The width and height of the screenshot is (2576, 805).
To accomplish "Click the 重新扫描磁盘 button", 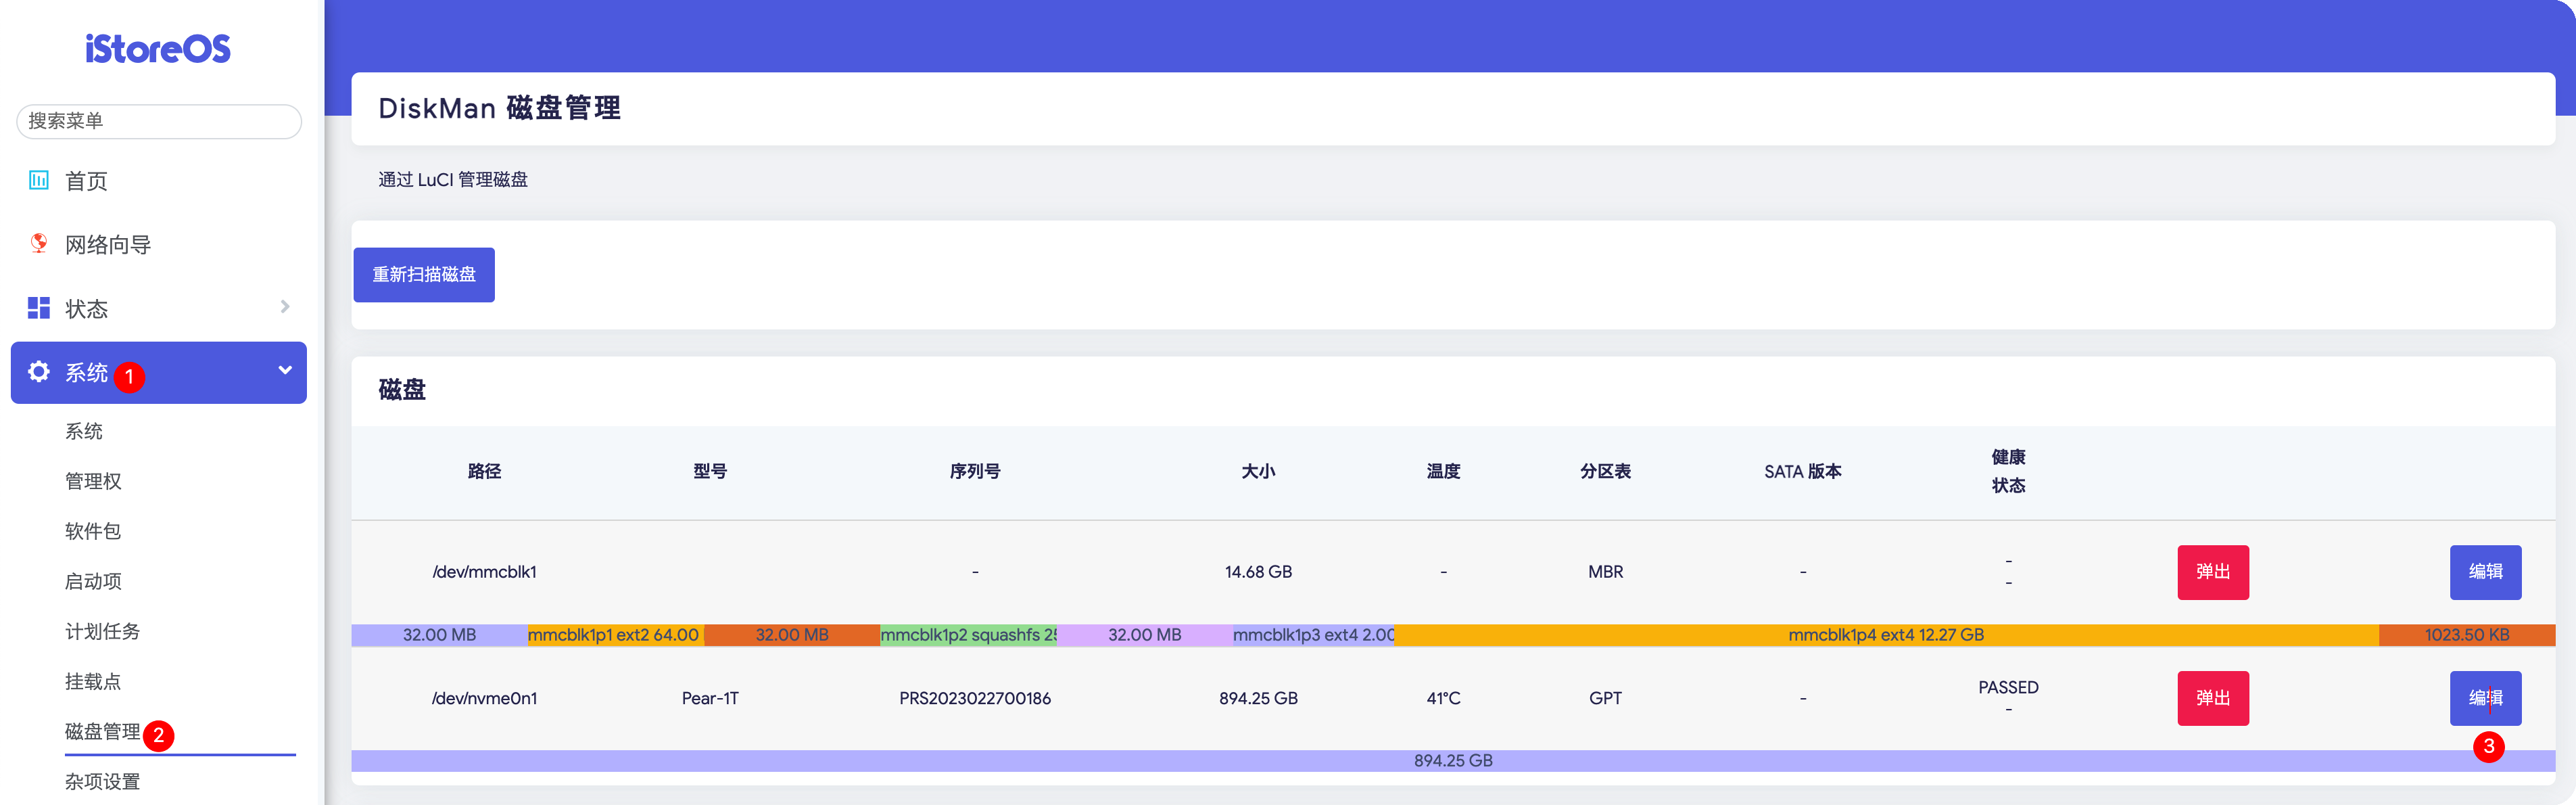I will coord(424,274).
